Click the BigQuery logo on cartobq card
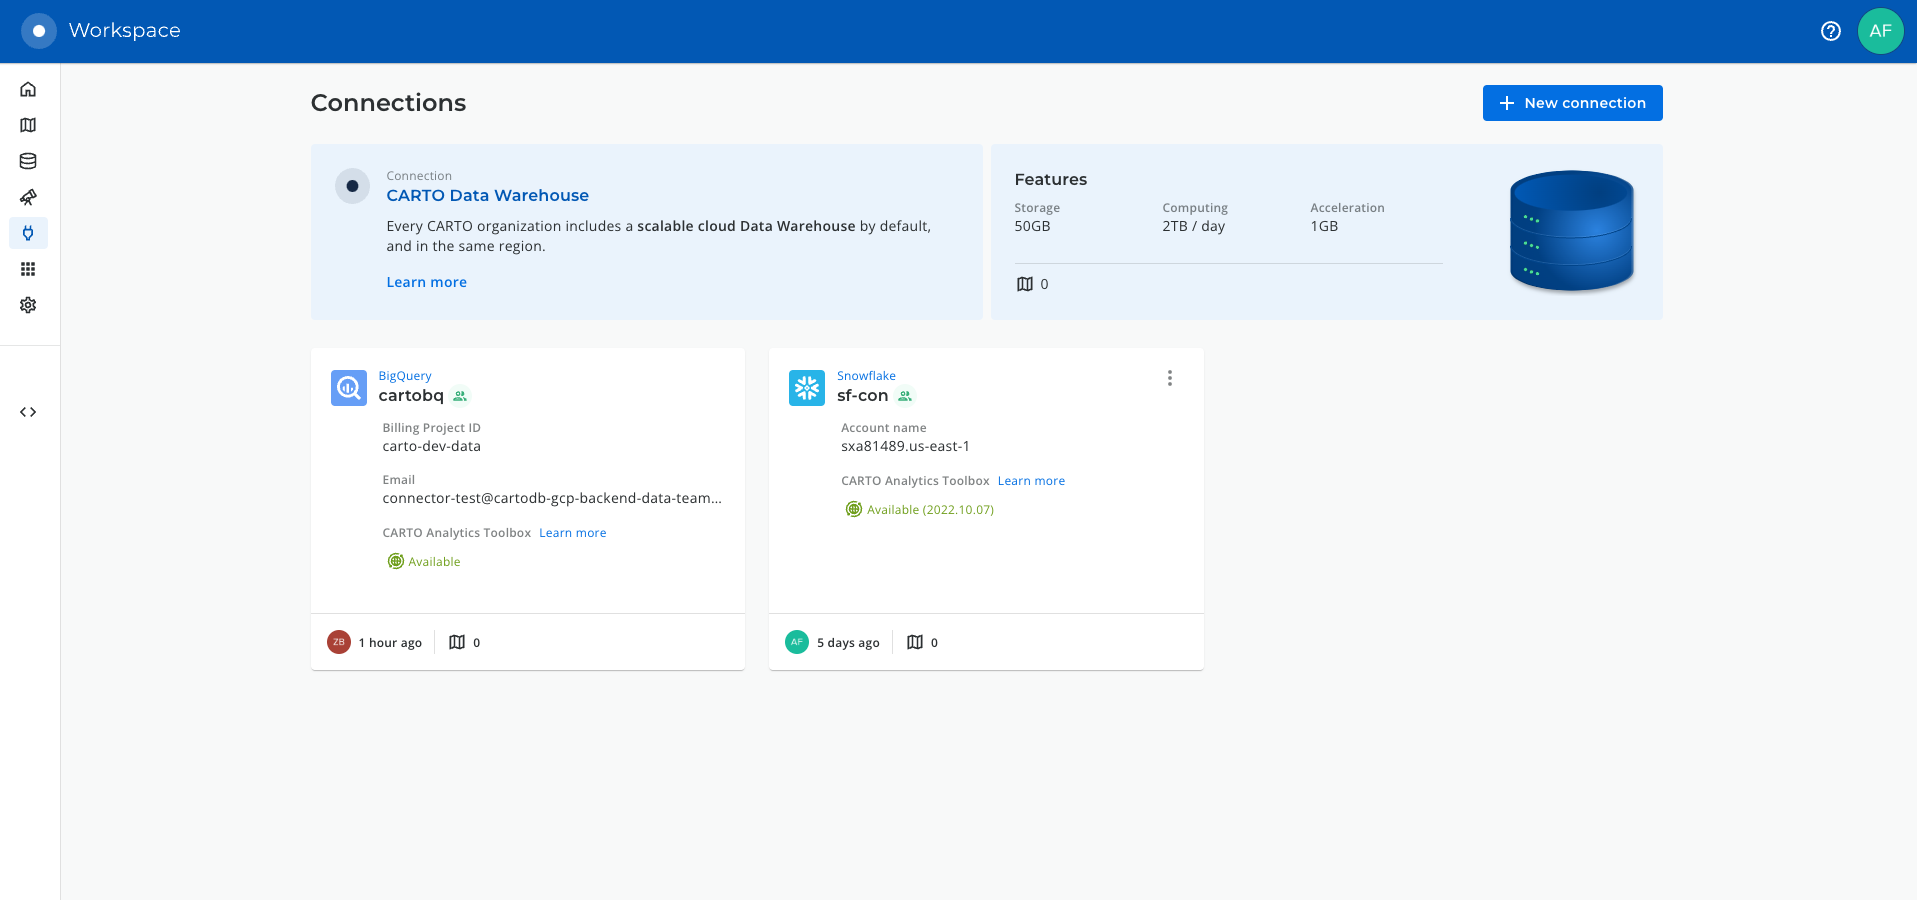The image size is (1917, 900). [349, 388]
